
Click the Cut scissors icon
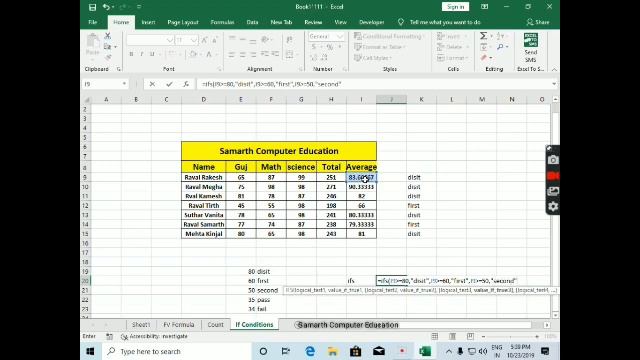[x=108, y=36]
